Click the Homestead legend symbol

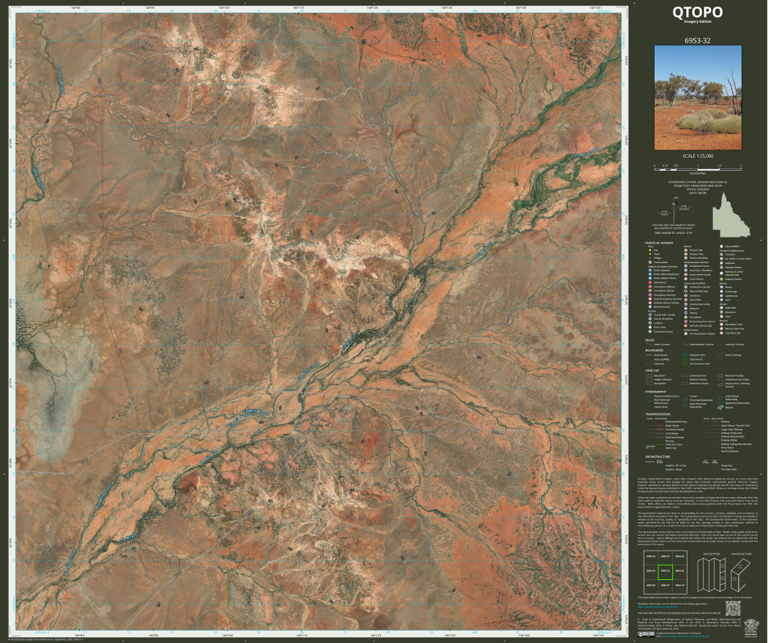650,262
